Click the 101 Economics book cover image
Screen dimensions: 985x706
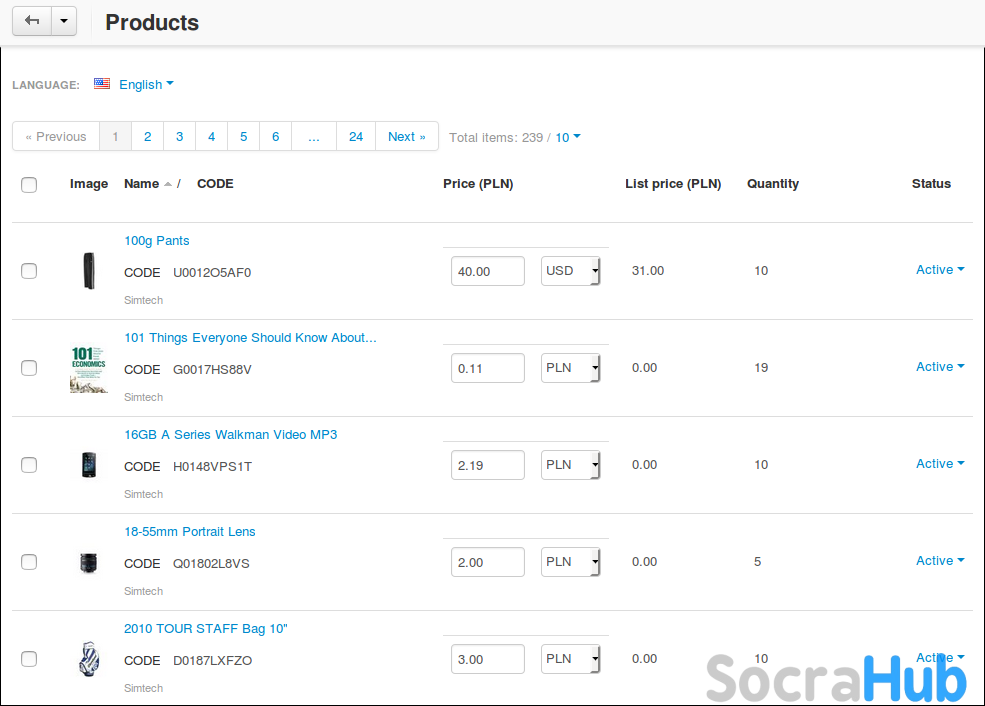[x=89, y=368]
